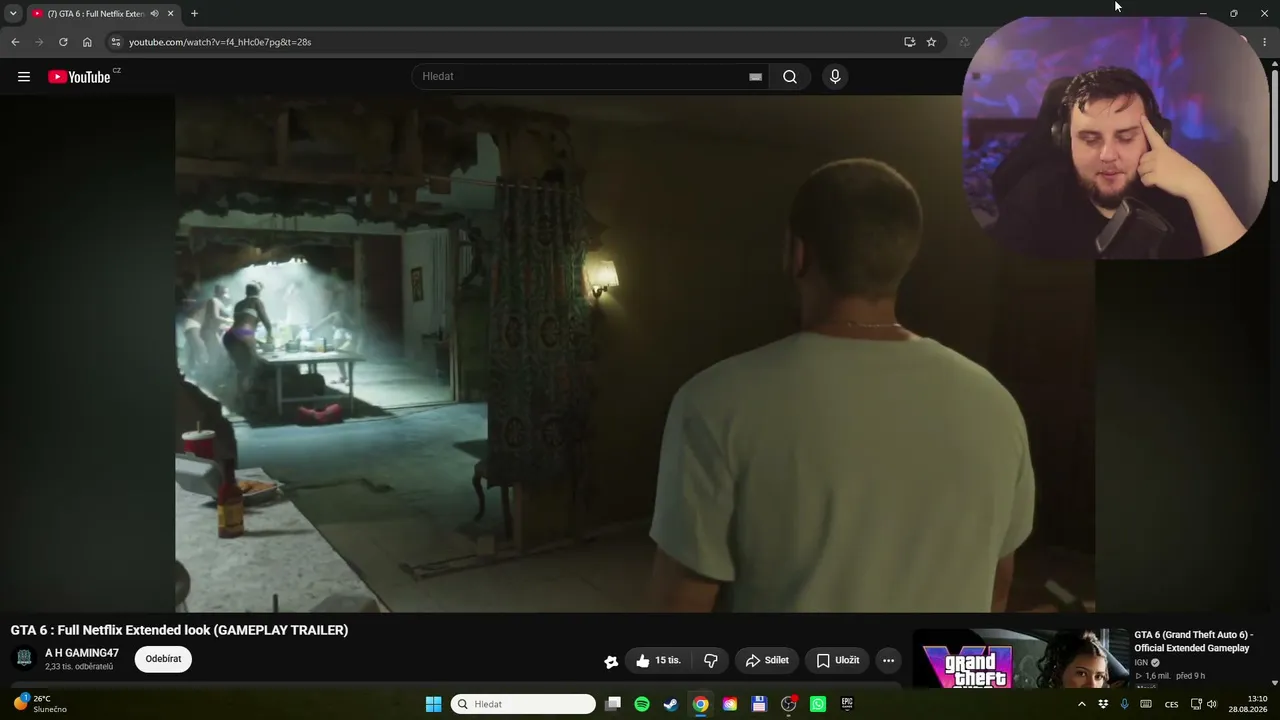View site information icon in address bar

[116, 42]
